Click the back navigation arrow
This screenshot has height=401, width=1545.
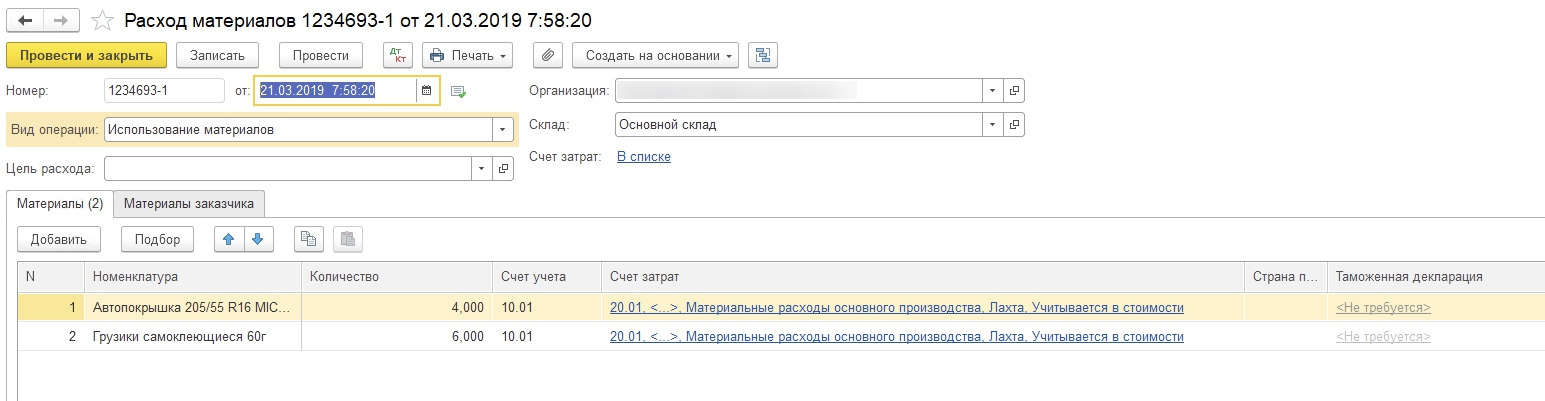(x=26, y=20)
